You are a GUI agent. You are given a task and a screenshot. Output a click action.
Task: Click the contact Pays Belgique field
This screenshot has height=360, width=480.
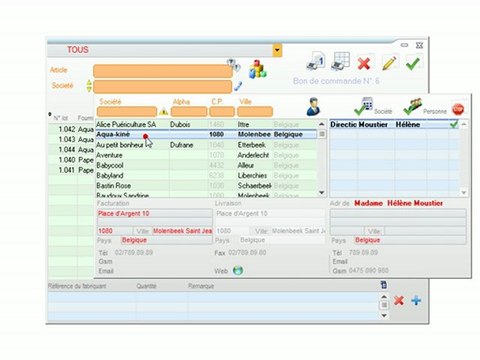(x=409, y=240)
